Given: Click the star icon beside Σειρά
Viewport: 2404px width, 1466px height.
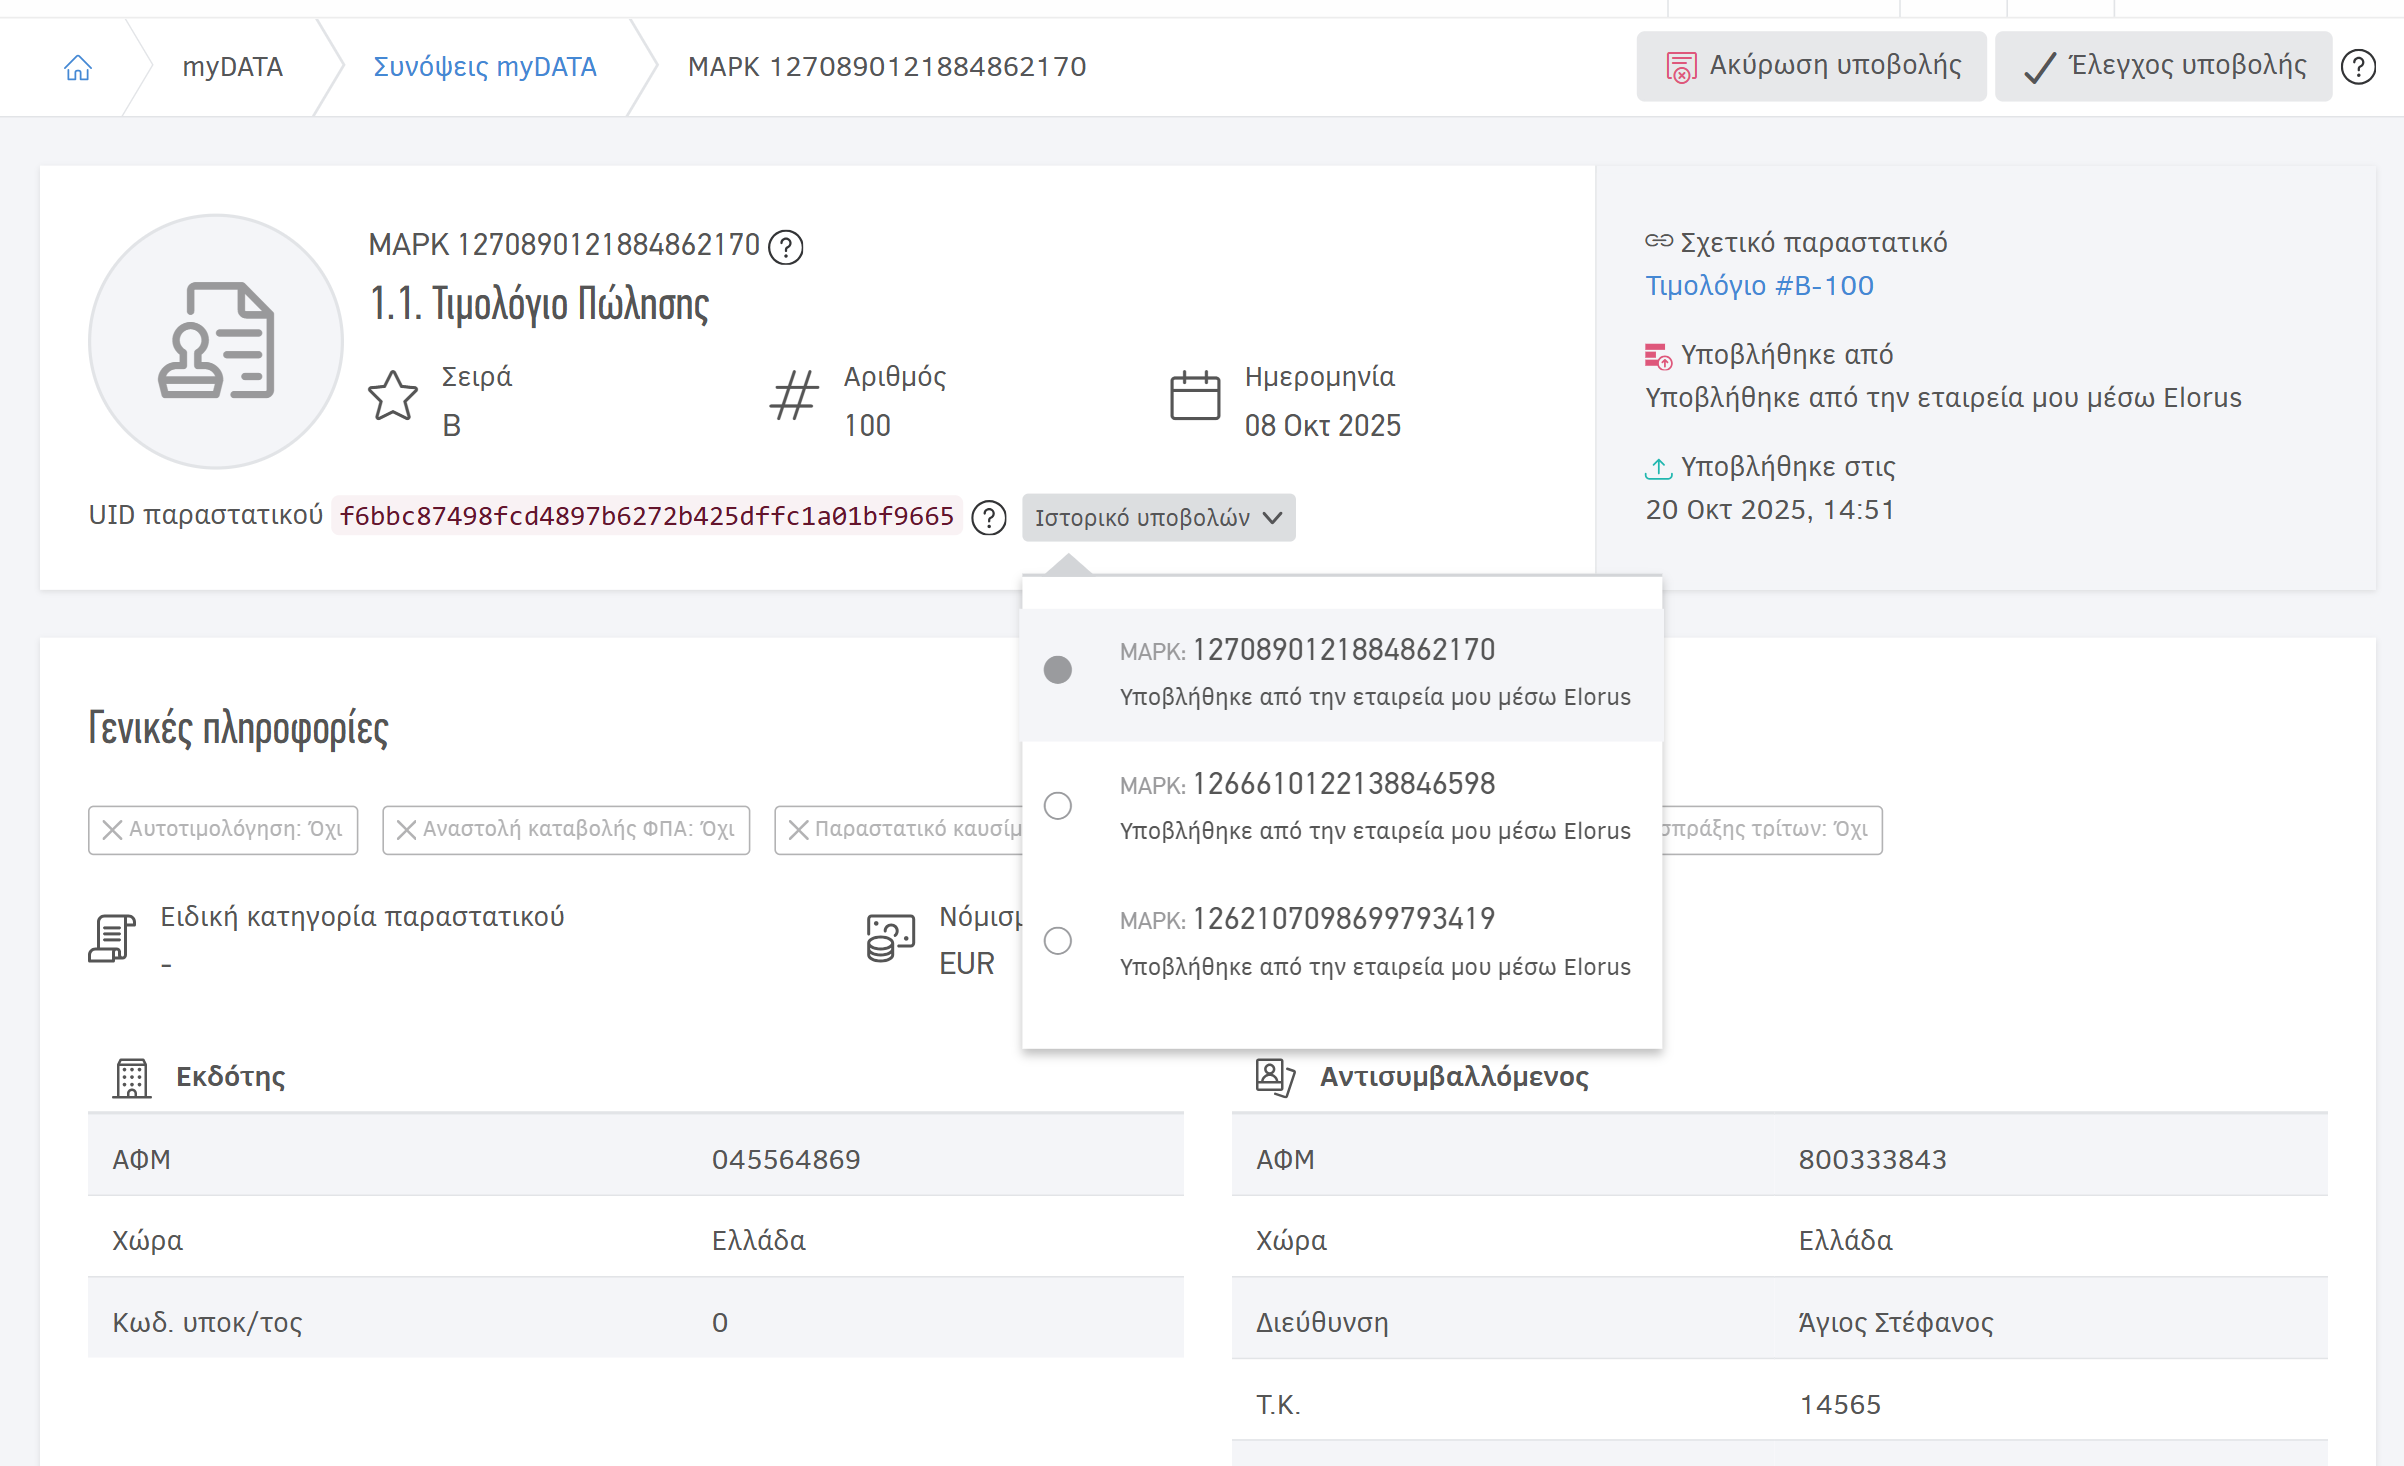Looking at the screenshot, I should 393,397.
